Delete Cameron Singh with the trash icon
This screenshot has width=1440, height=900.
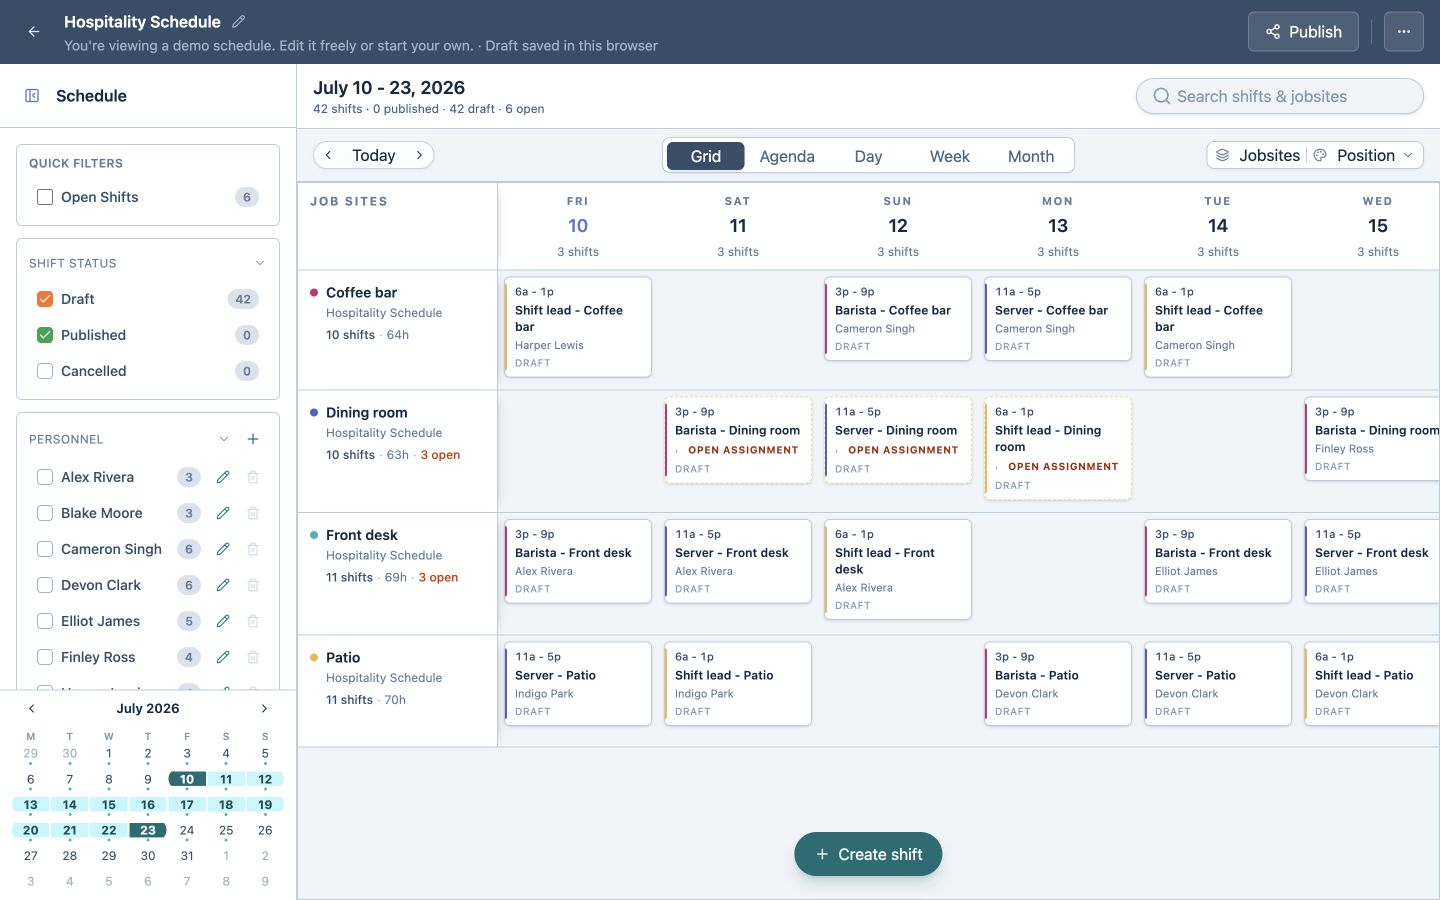pyautogui.click(x=253, y=549)
